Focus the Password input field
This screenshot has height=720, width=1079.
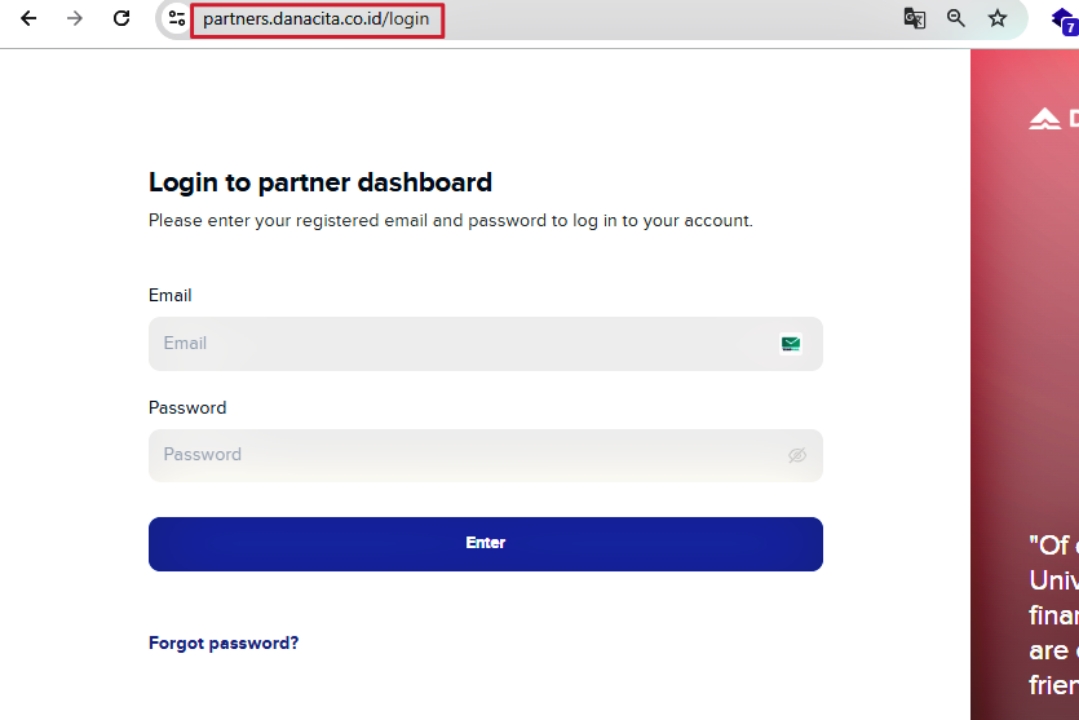(460, 455)
